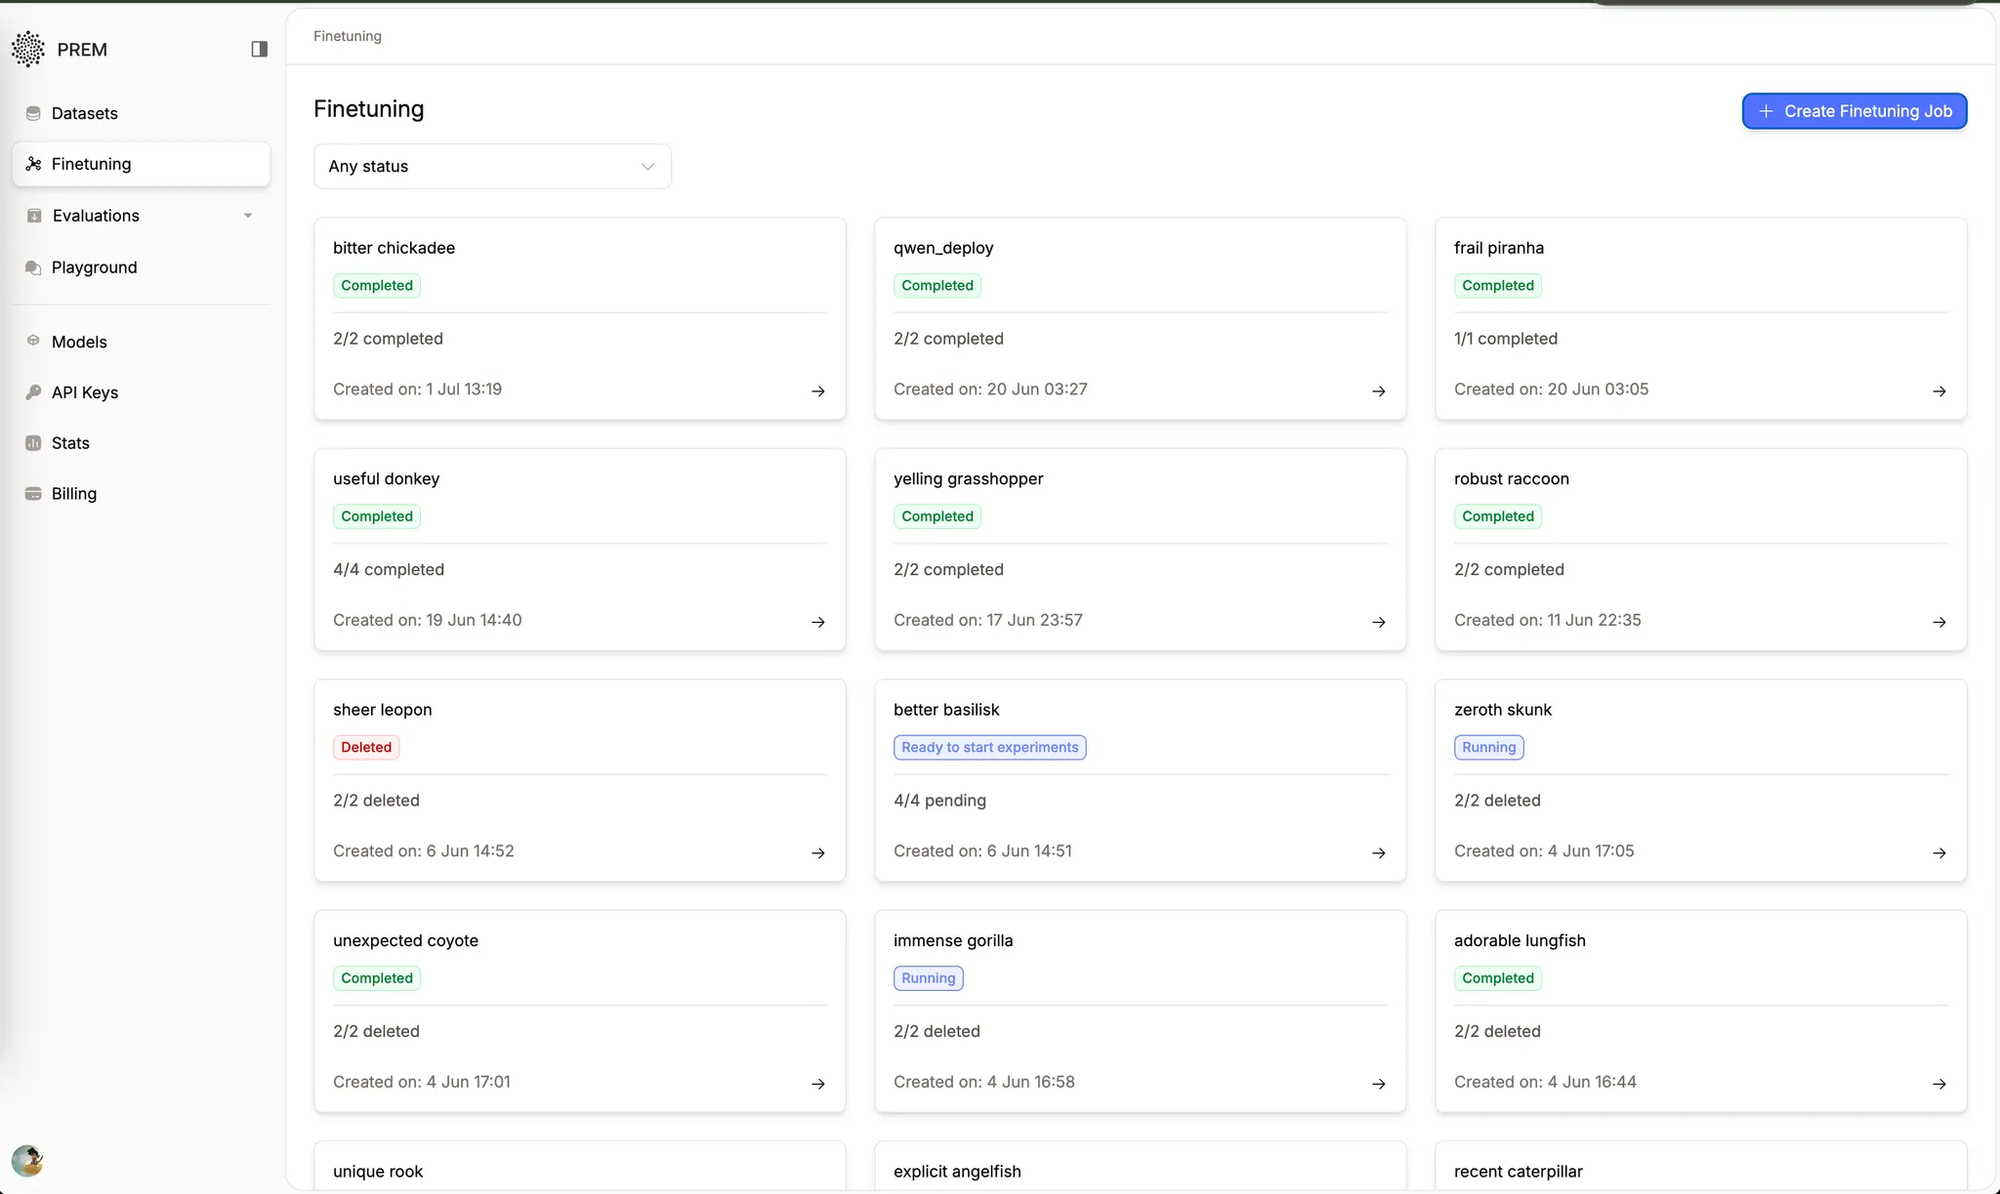Screen dimensions: 2000x1194
Task: Click the Ready to start experiments badge
Action: 989,747
